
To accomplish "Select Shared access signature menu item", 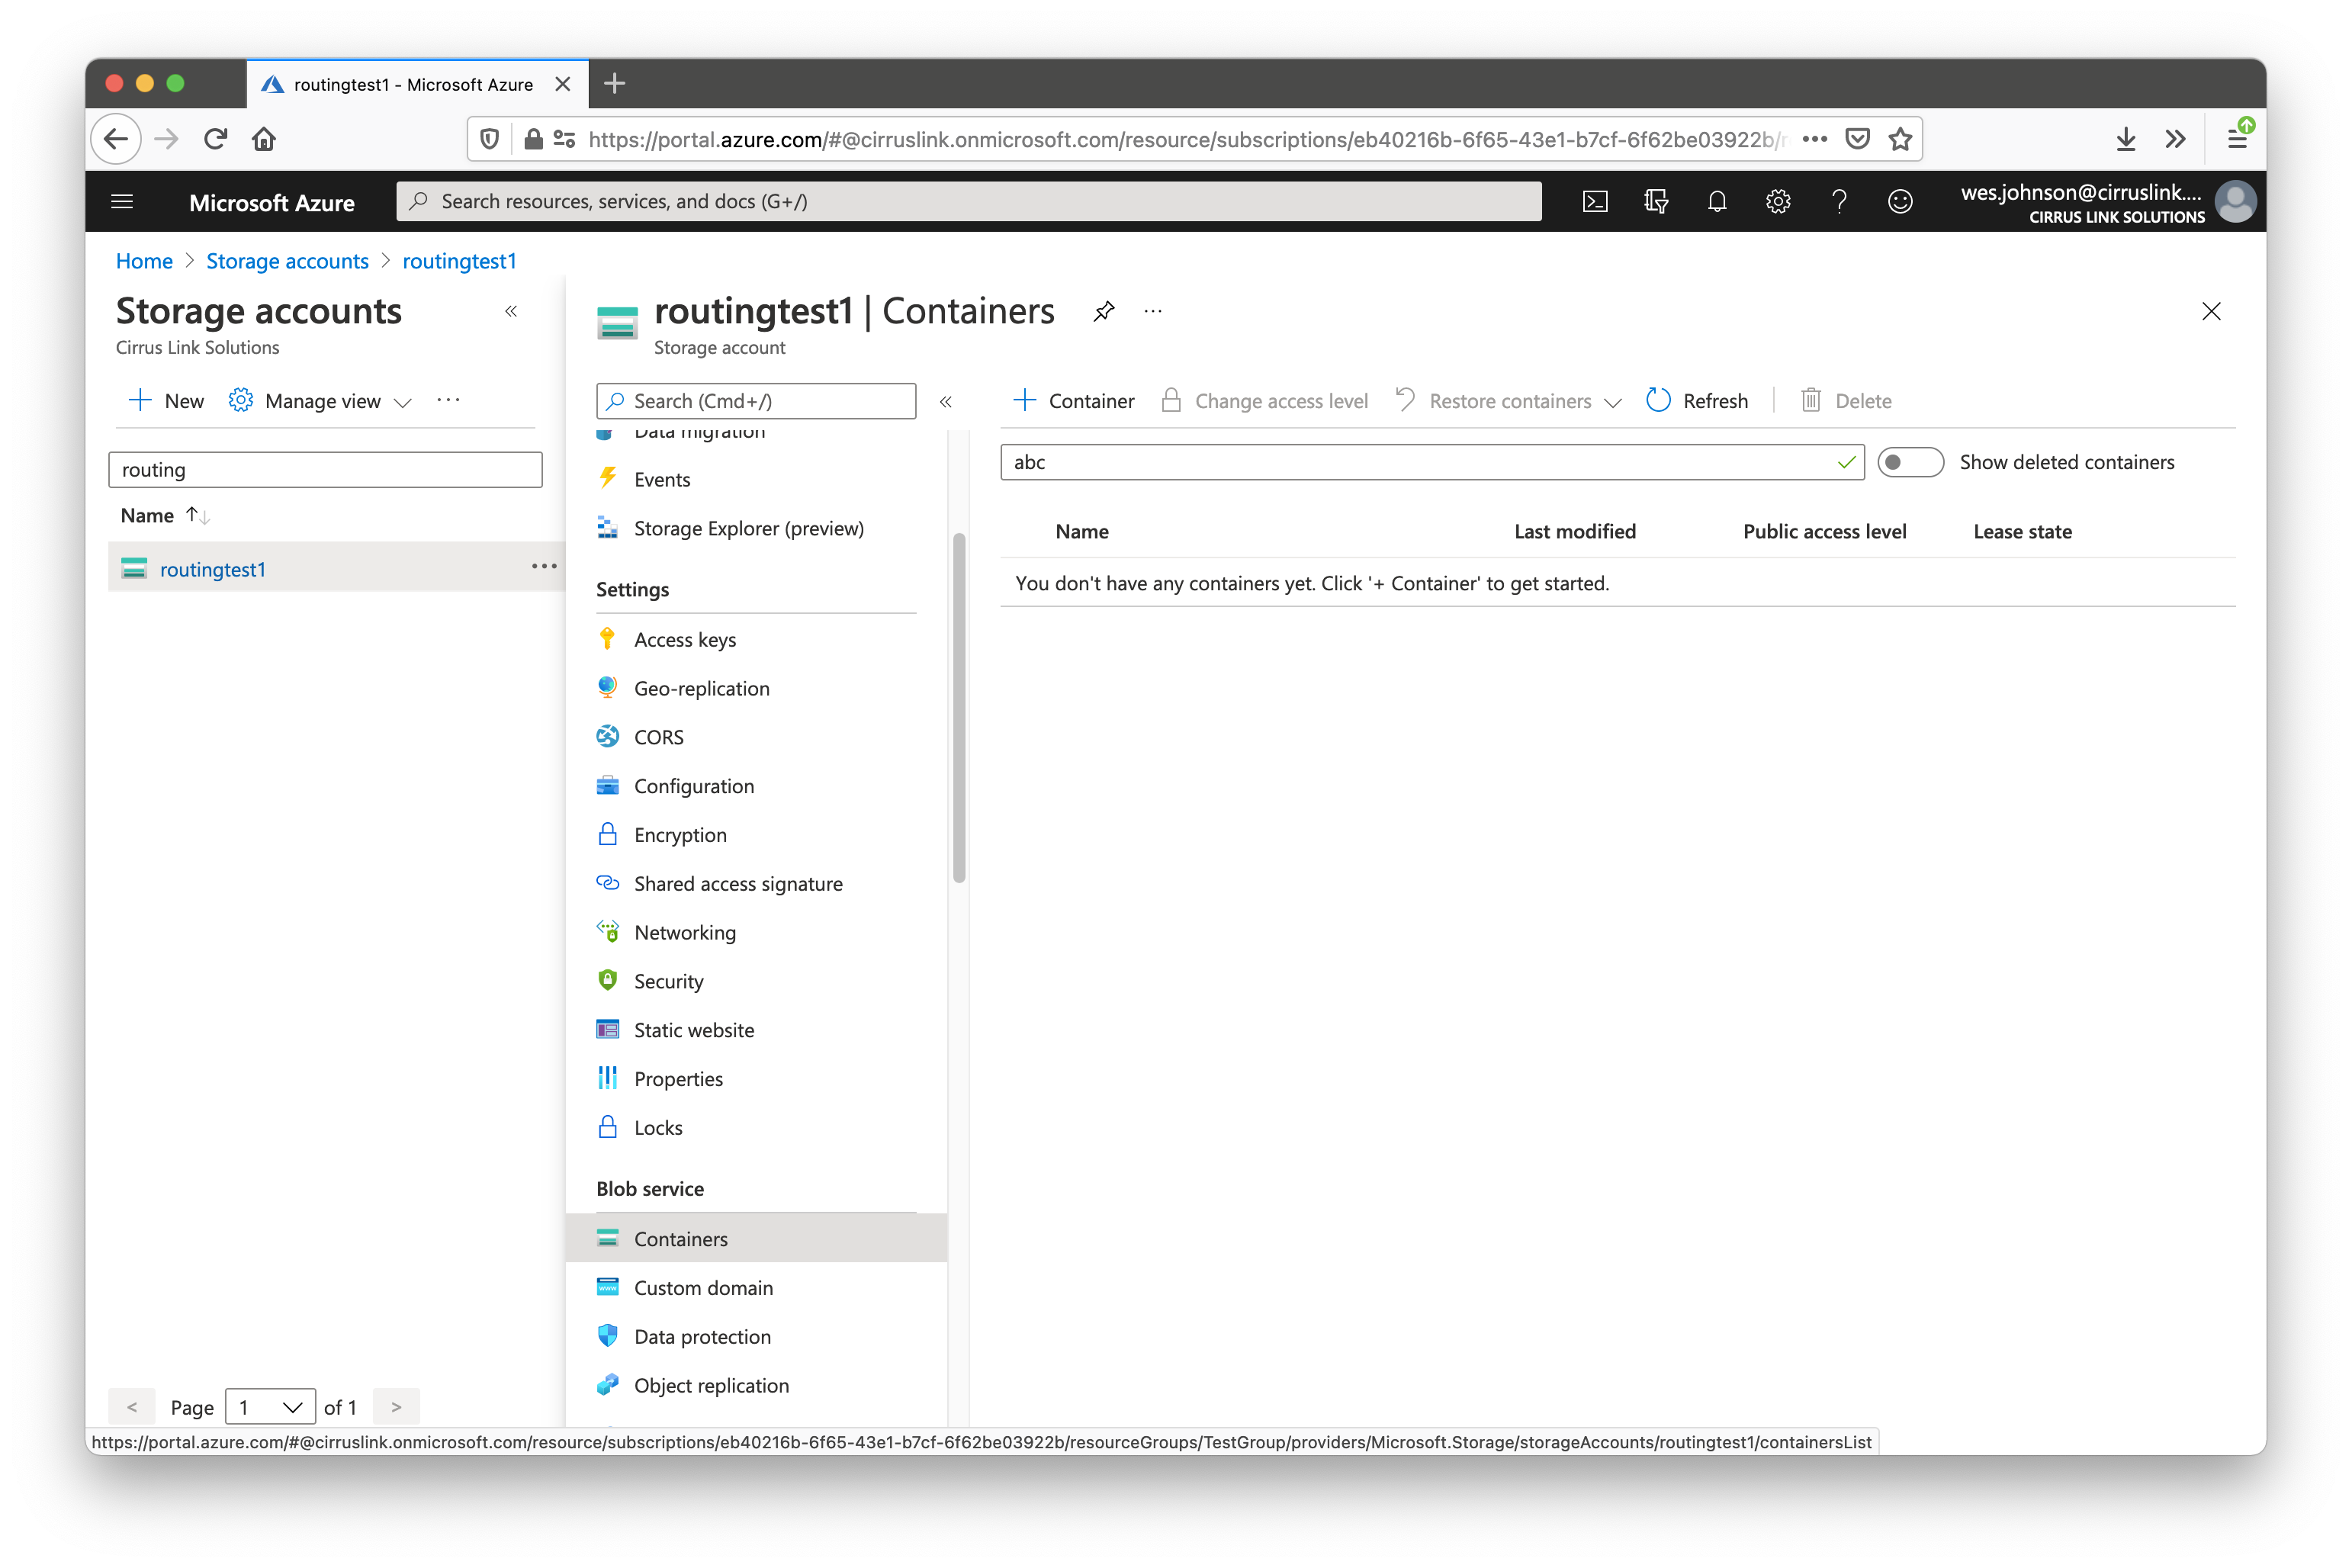I will 738,884.
